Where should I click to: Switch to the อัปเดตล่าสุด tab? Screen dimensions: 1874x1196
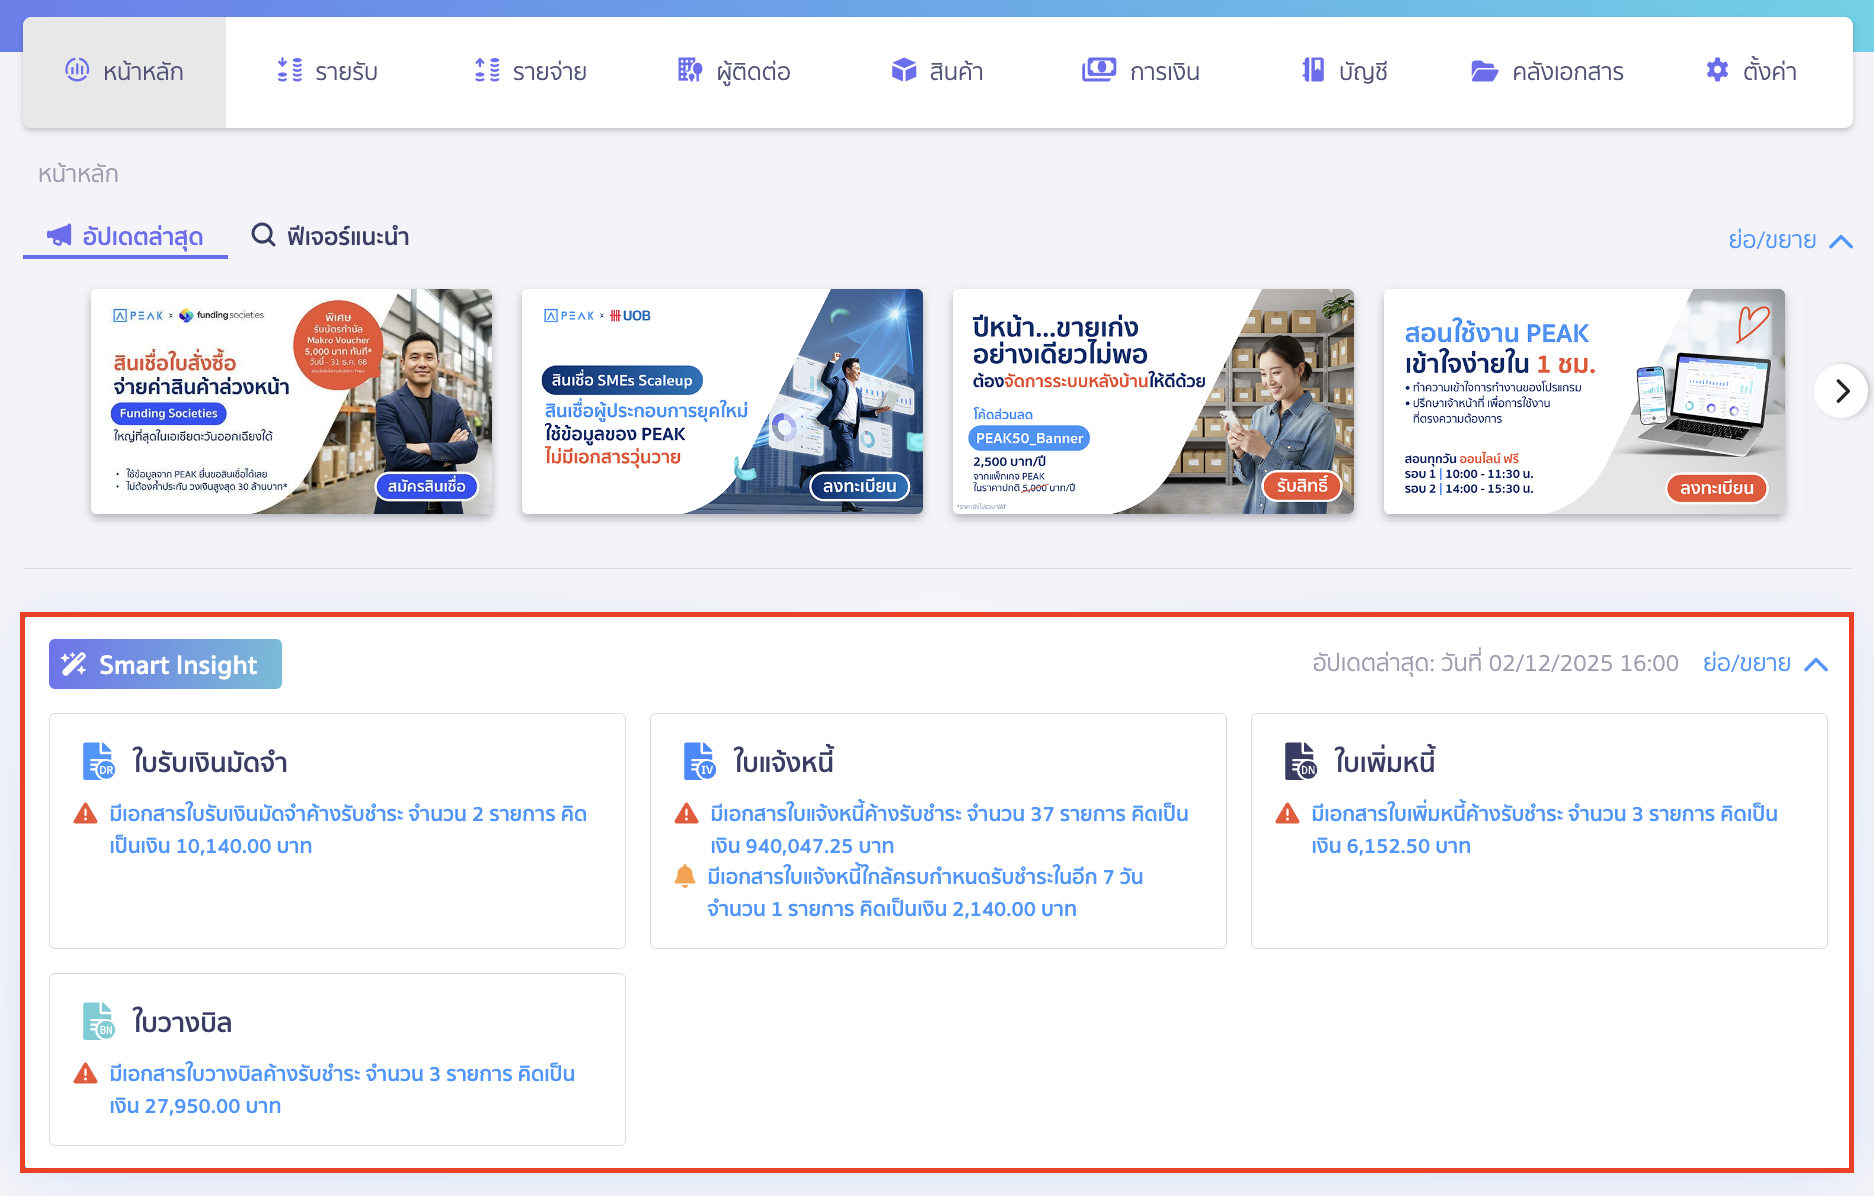click(x=125, y=236)
